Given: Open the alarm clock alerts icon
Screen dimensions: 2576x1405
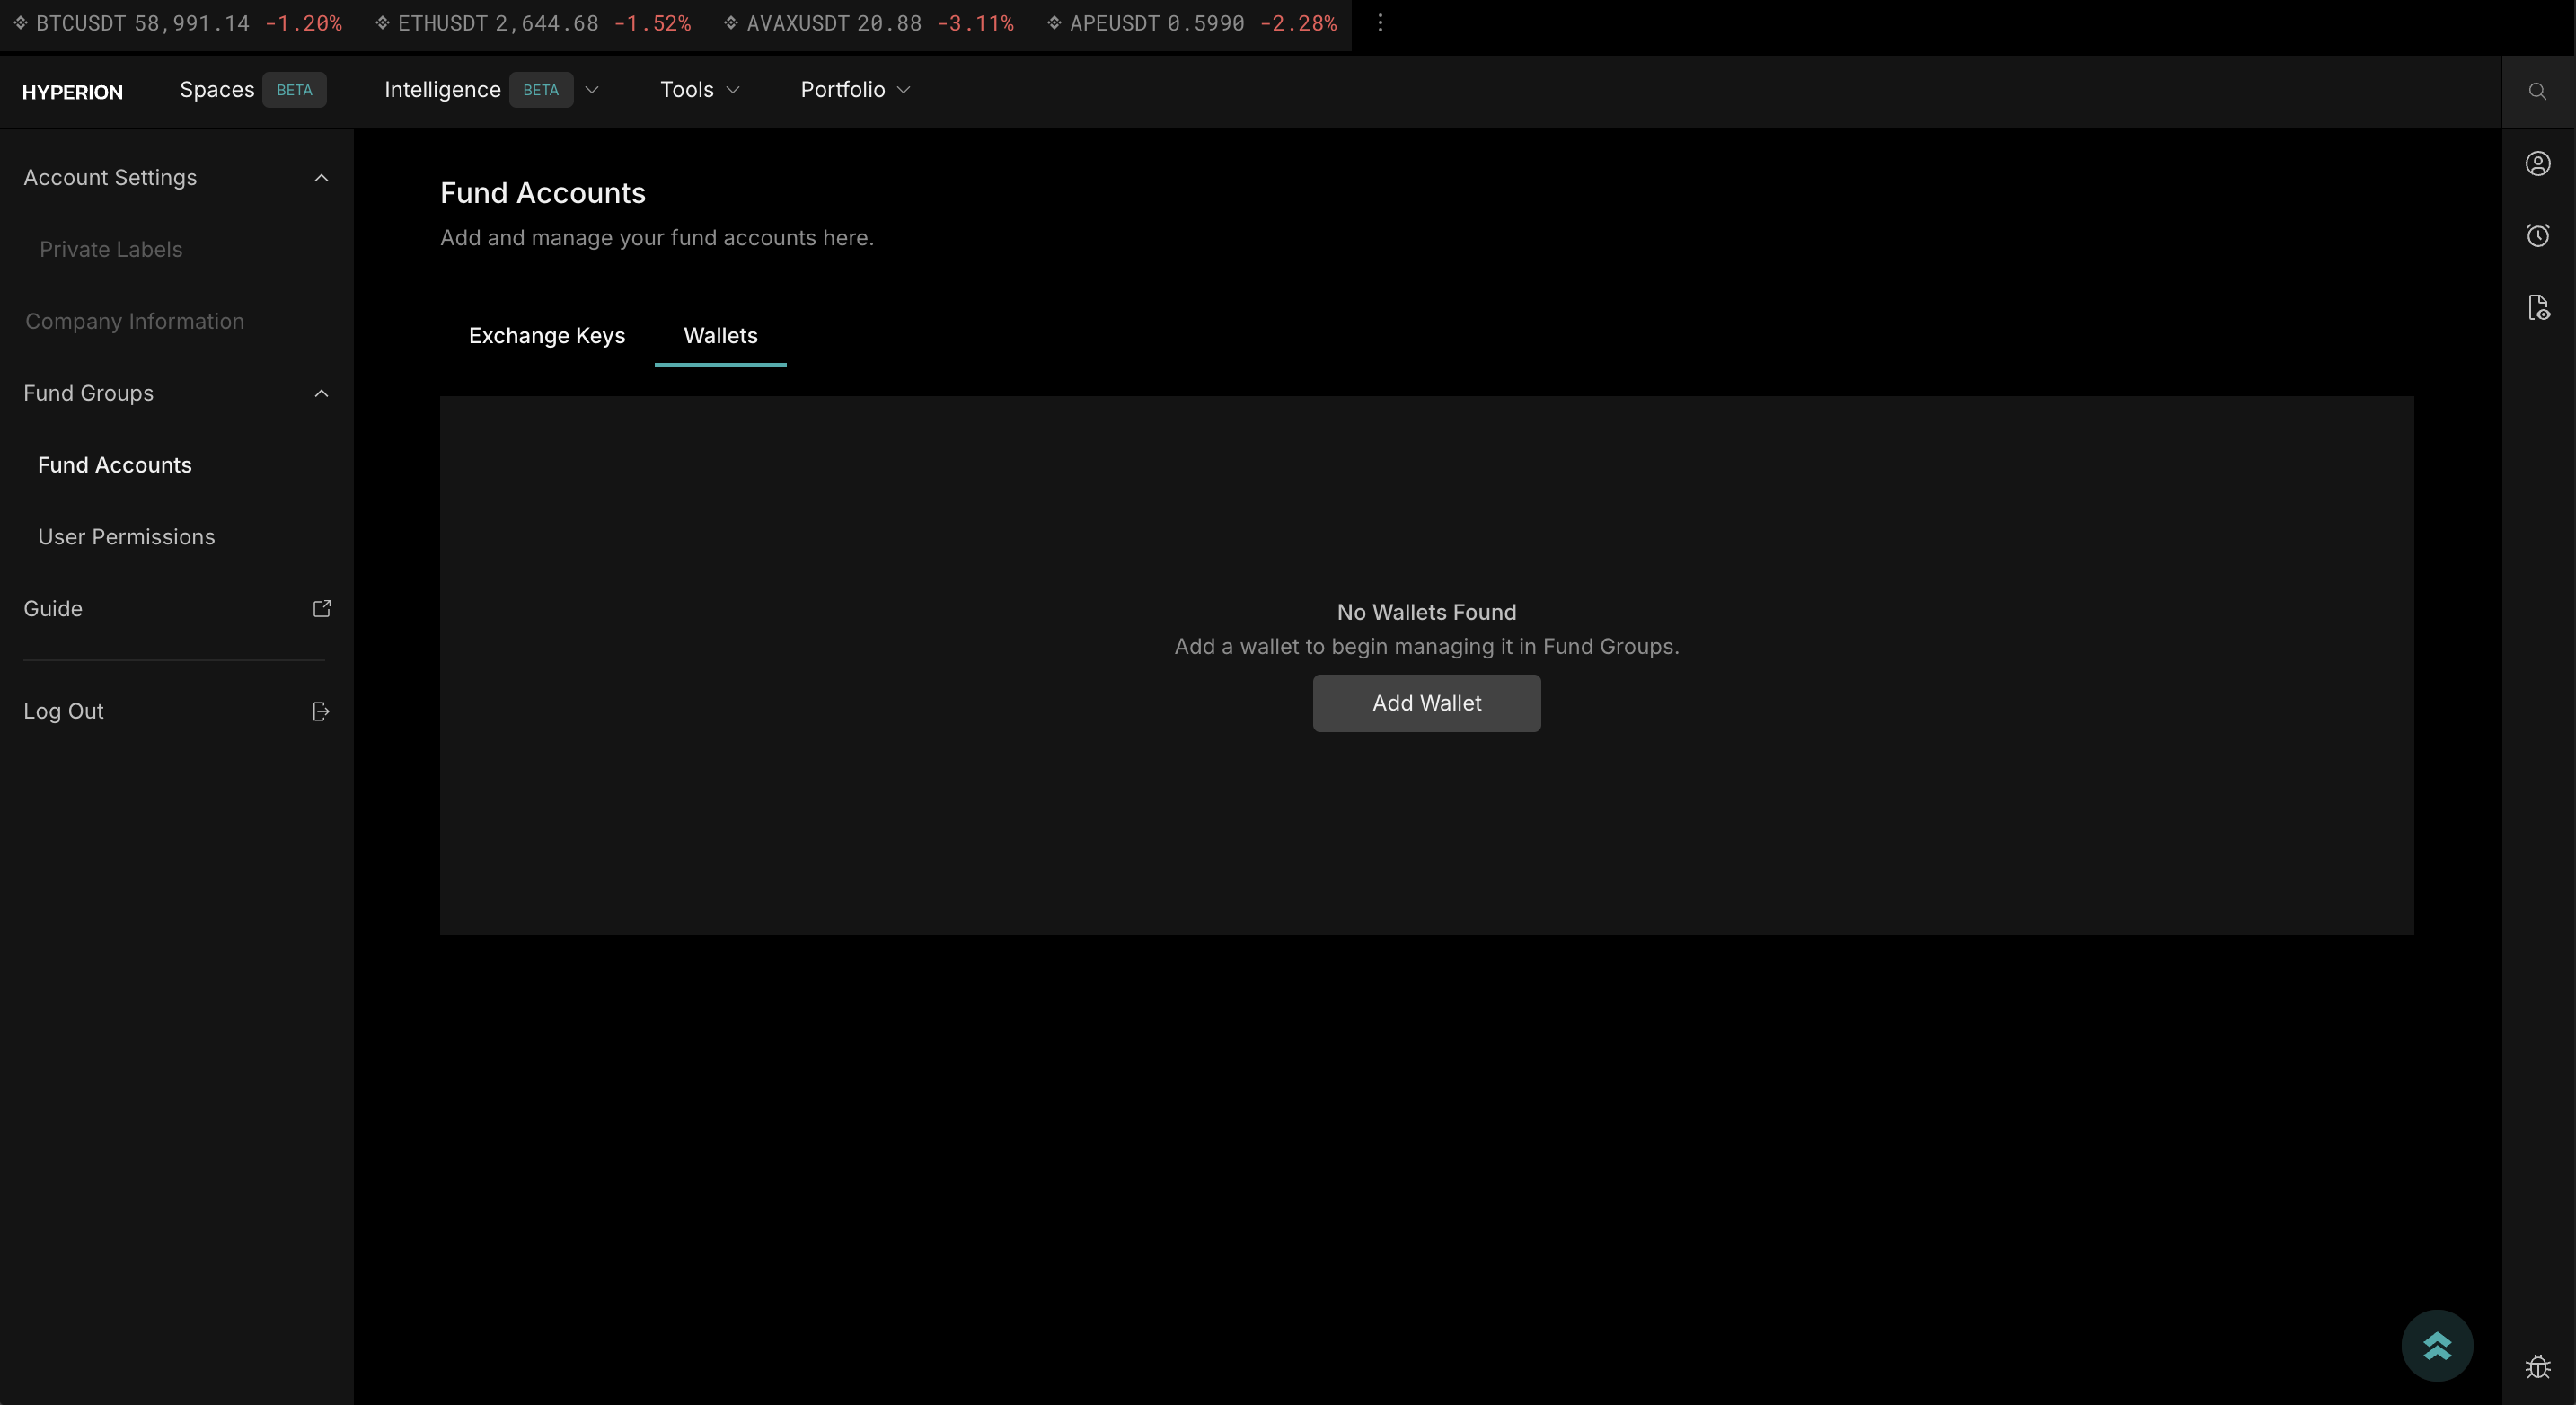Looking at the screenshot, I should pos(2537,235).
